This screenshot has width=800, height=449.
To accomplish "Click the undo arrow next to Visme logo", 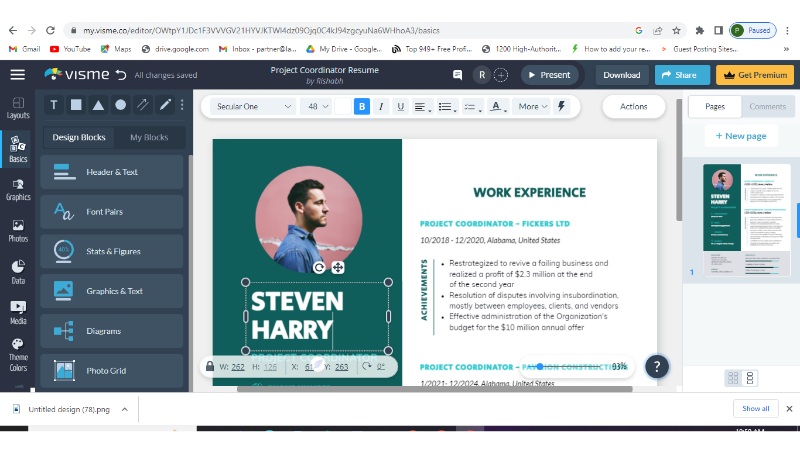I will [121, 75].
